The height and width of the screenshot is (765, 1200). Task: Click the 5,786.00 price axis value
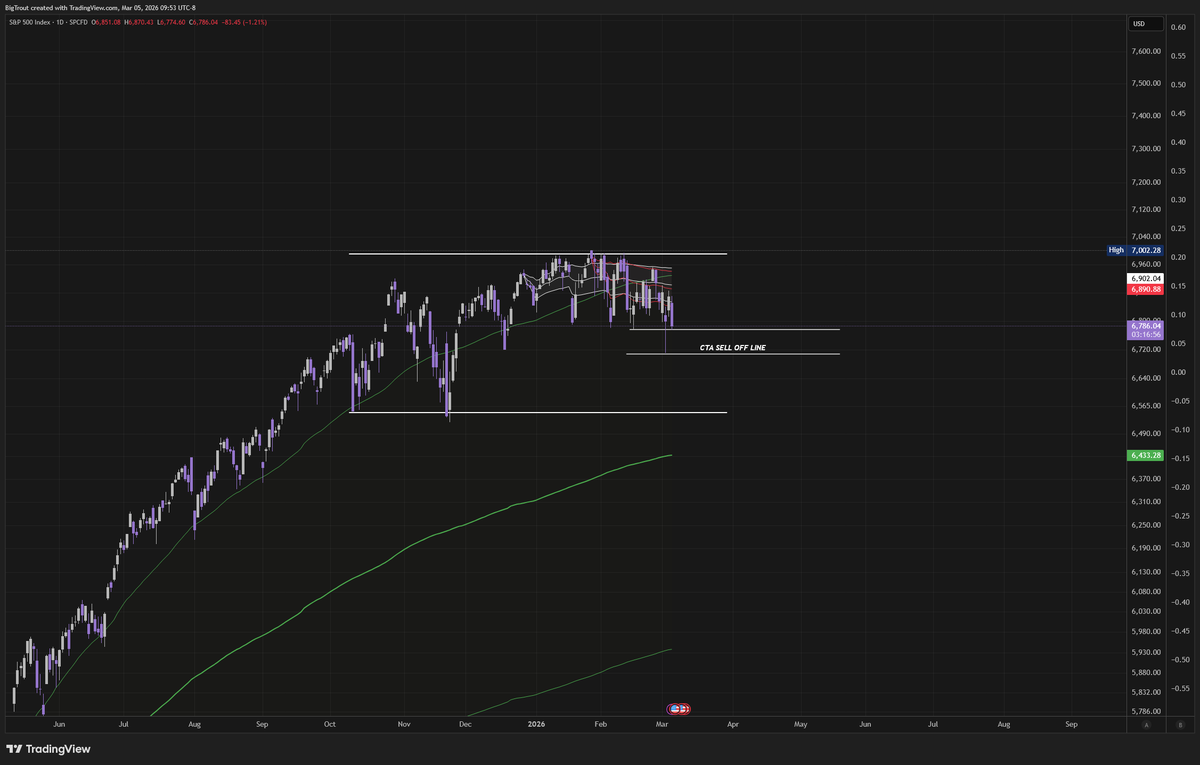click(x=1145, y=710)
